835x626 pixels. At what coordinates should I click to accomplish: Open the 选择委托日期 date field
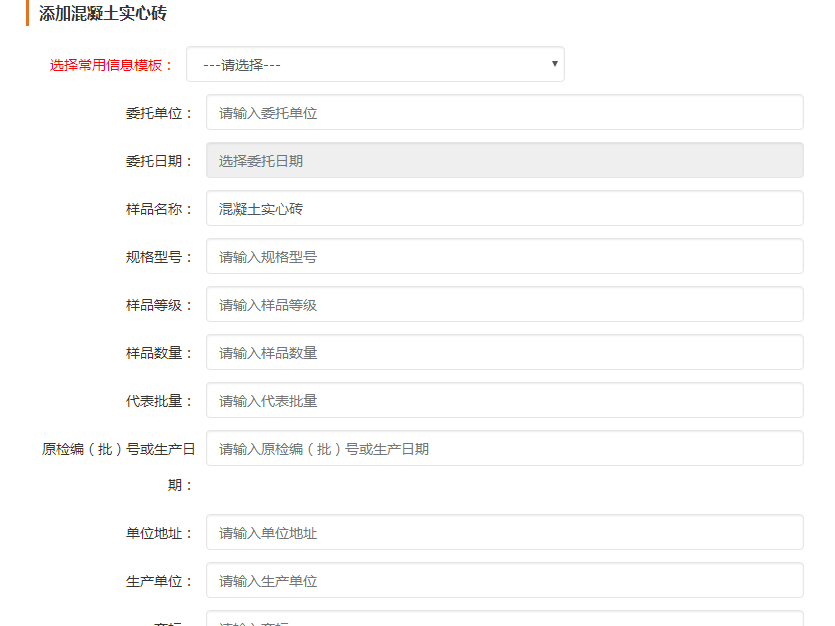[504, 160]
